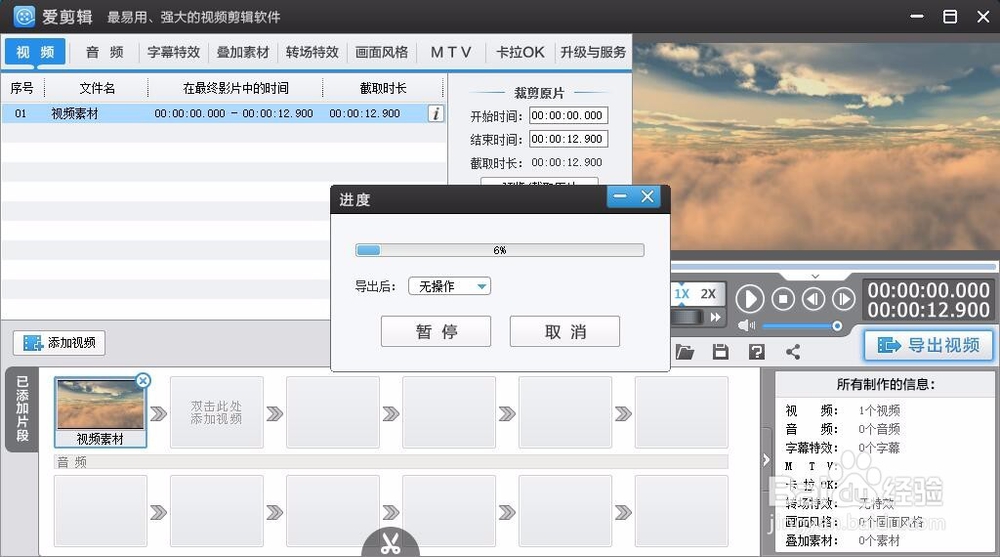Remove the 视频素材 clip with its X badge
Image resolution: width=1000 pixels, height=557 pixels.
143,381
